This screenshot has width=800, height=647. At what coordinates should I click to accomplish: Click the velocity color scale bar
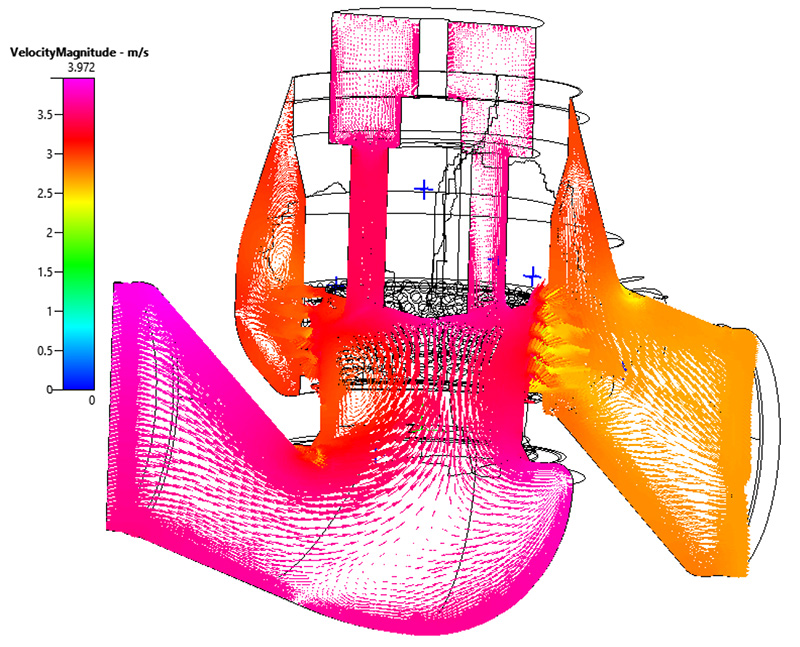(x=79, y=234)
